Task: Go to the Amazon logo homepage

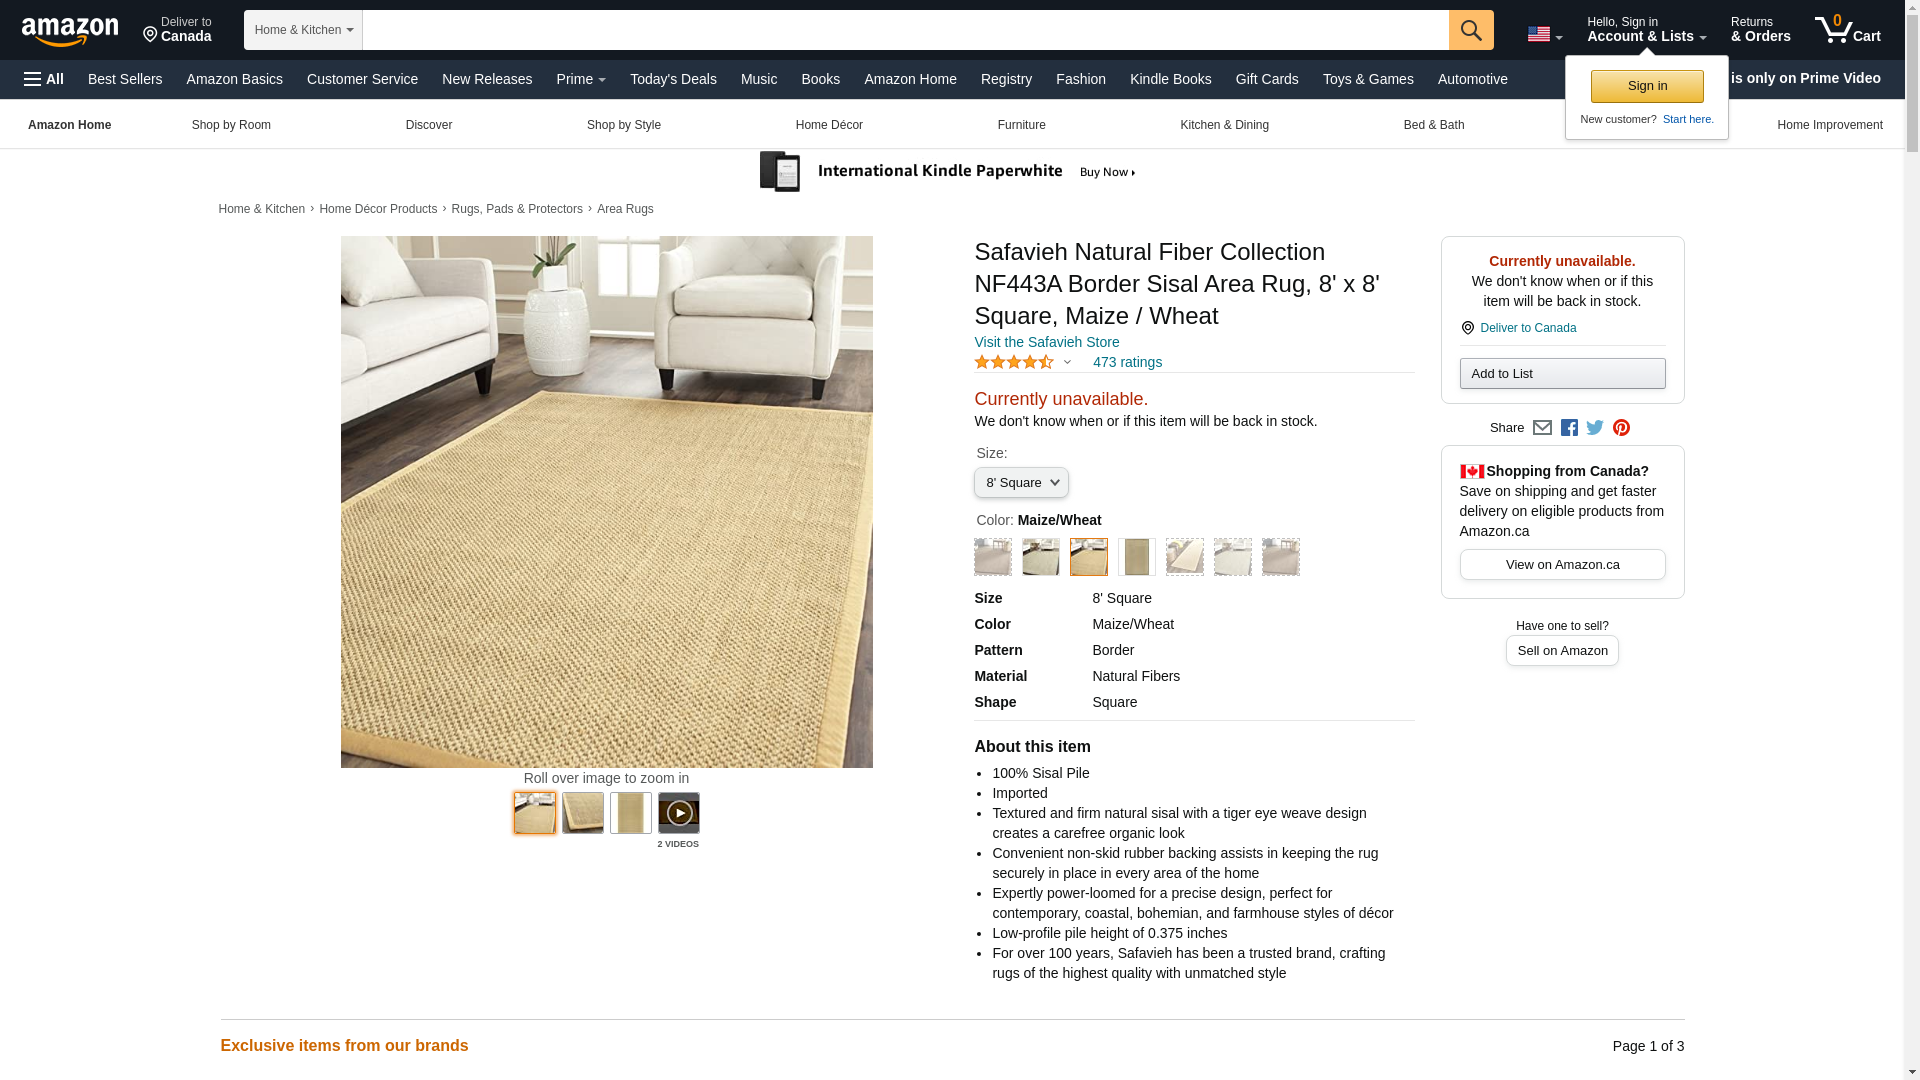Action: [x=70, y=31]
